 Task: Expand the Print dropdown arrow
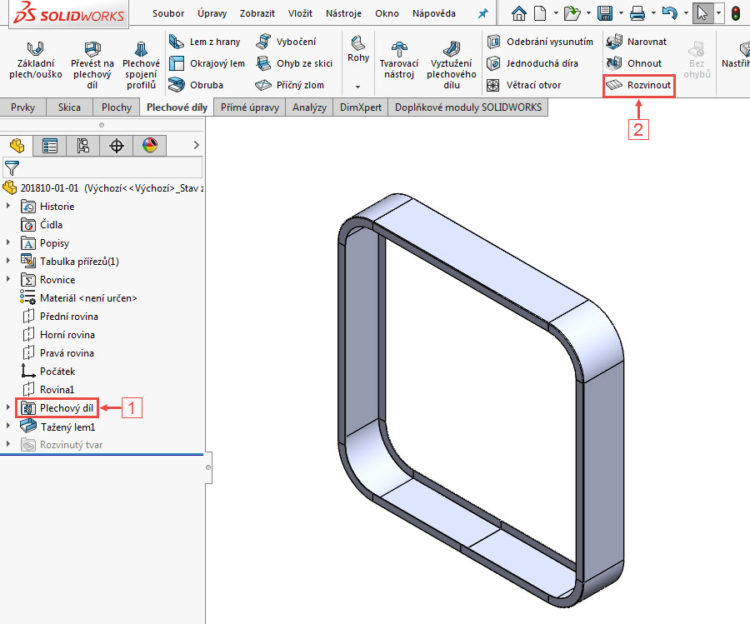coord(653,13)
